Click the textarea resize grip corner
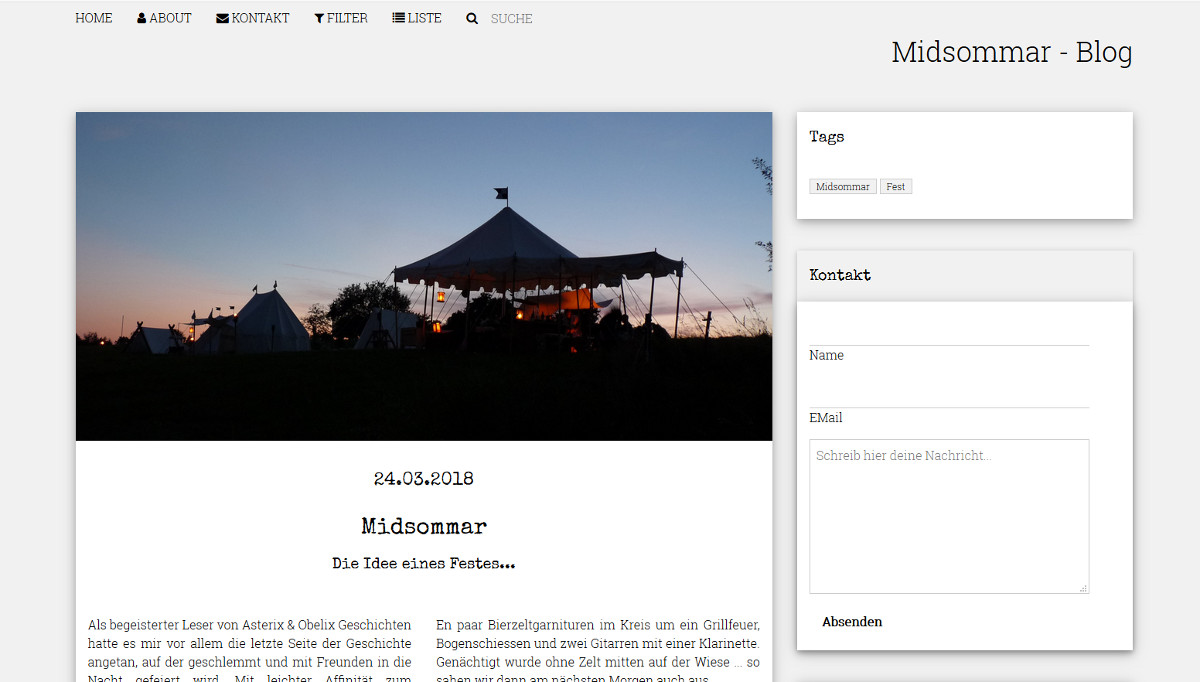1200x682 pixels. tap(1083, 588)
